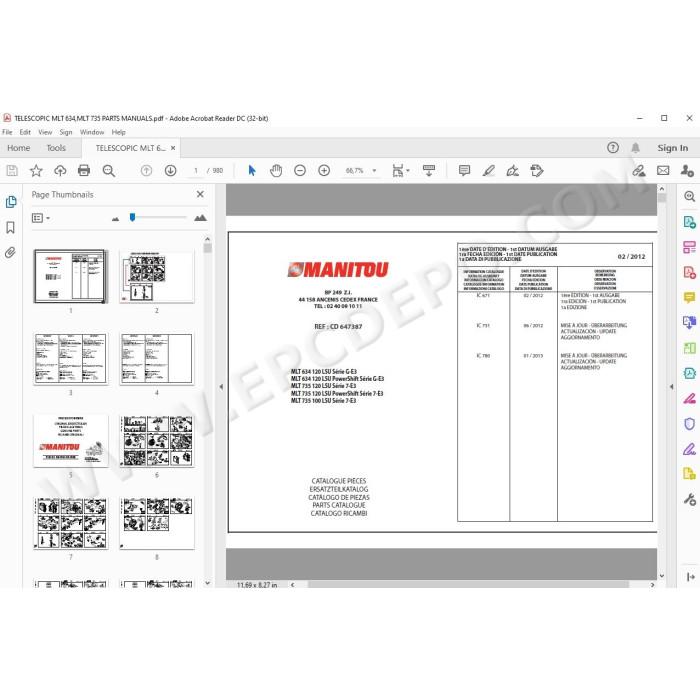Image resolution: width=700 pixels, height=700 pixels.
Task: Click the page number input field
Action: (196, 171)
